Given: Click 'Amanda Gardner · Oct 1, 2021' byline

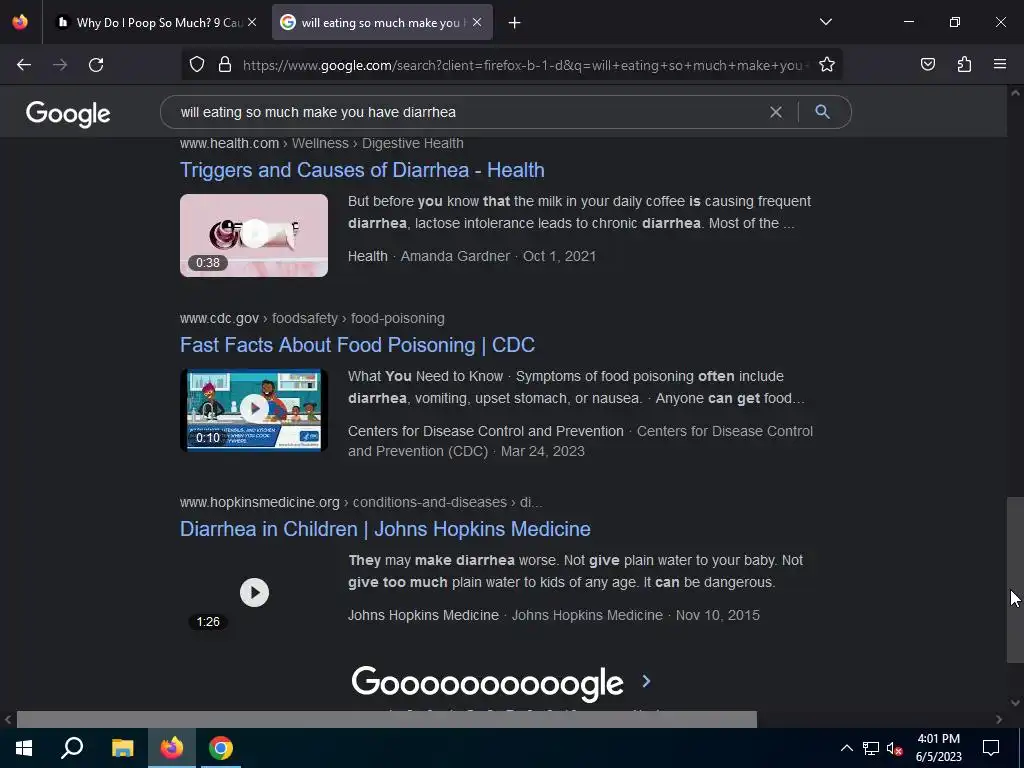Looking at the screenshot, I should 498,257.
